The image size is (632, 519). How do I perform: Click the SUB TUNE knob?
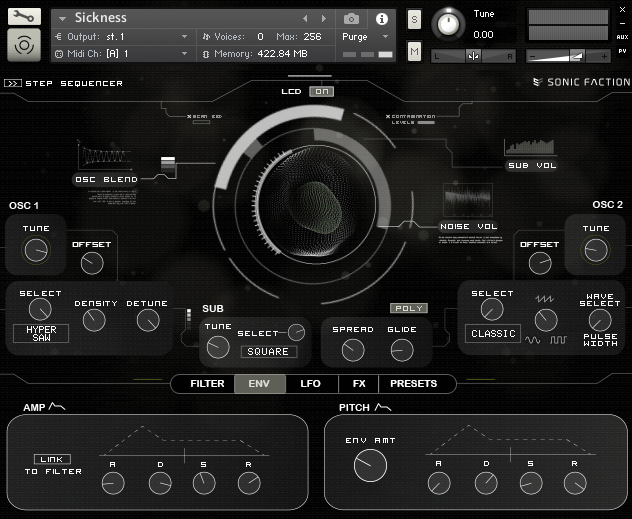(218, 347)
